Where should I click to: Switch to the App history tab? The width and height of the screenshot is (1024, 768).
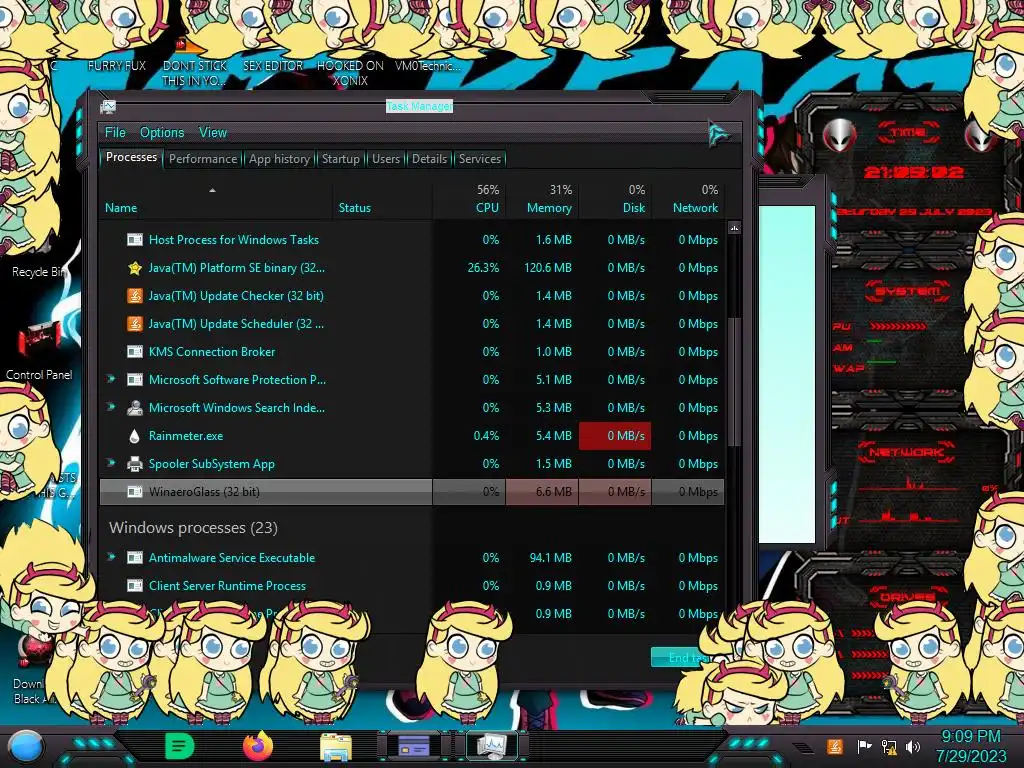pos(280,159)
